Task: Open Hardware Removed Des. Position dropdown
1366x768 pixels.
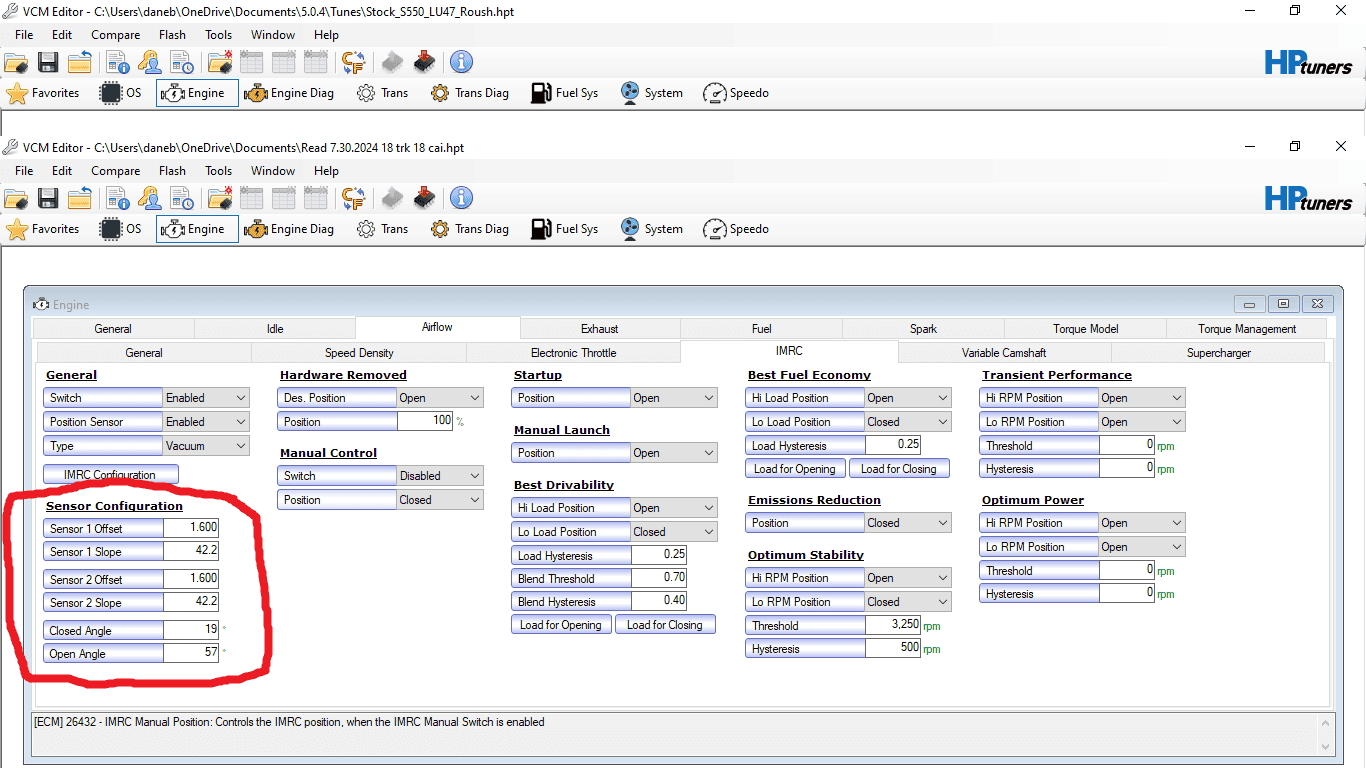Action: pyautogui.click(x=440, y=398)
